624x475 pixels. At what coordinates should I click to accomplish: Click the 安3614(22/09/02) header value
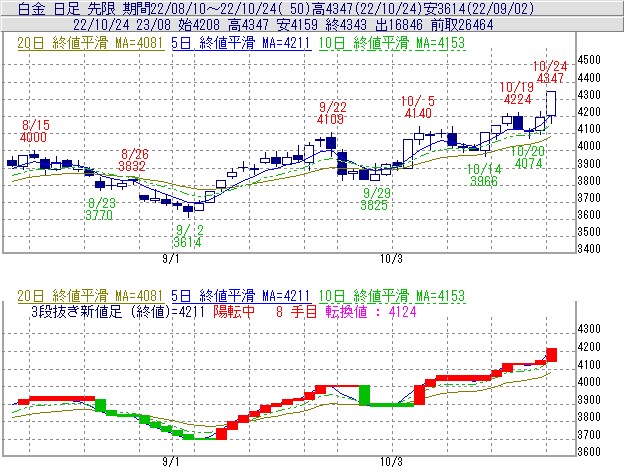coord(478,9)
